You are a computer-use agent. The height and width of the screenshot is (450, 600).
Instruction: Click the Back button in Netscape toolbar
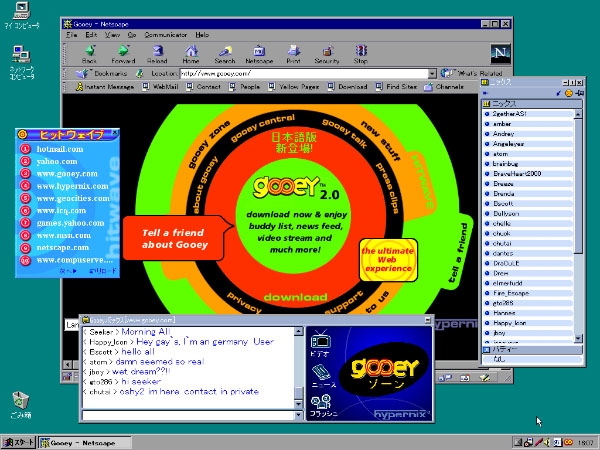89,52
